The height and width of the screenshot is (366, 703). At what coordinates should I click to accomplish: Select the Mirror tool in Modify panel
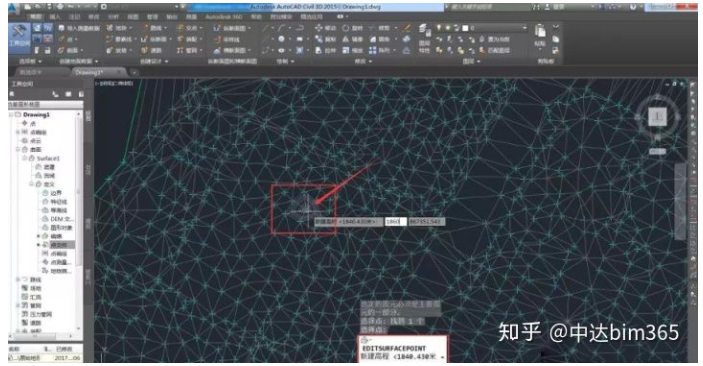[352, 39]
